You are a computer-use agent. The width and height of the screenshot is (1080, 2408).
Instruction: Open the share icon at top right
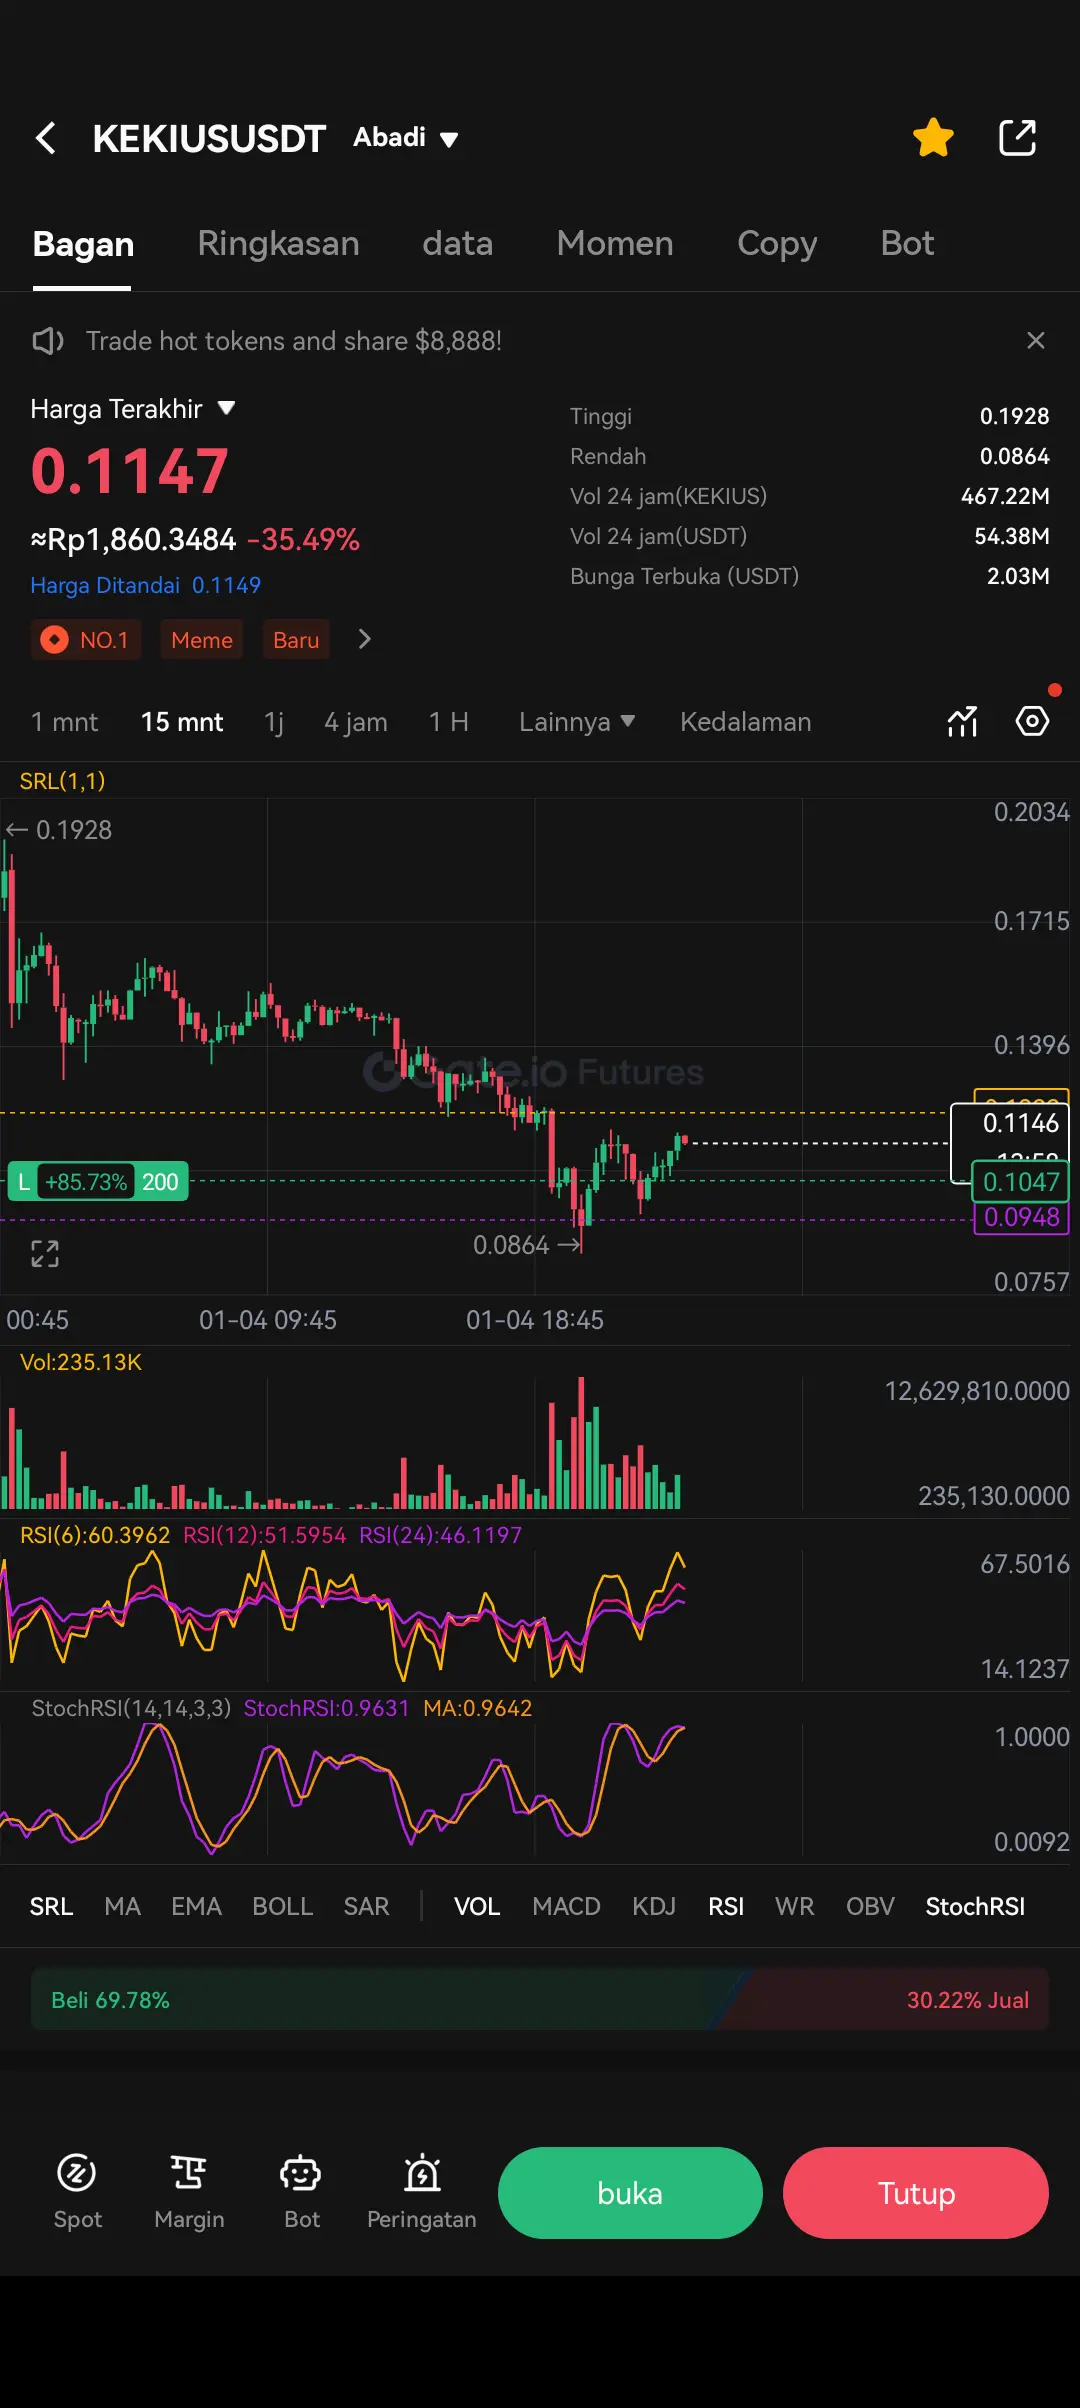[1018, 138]
